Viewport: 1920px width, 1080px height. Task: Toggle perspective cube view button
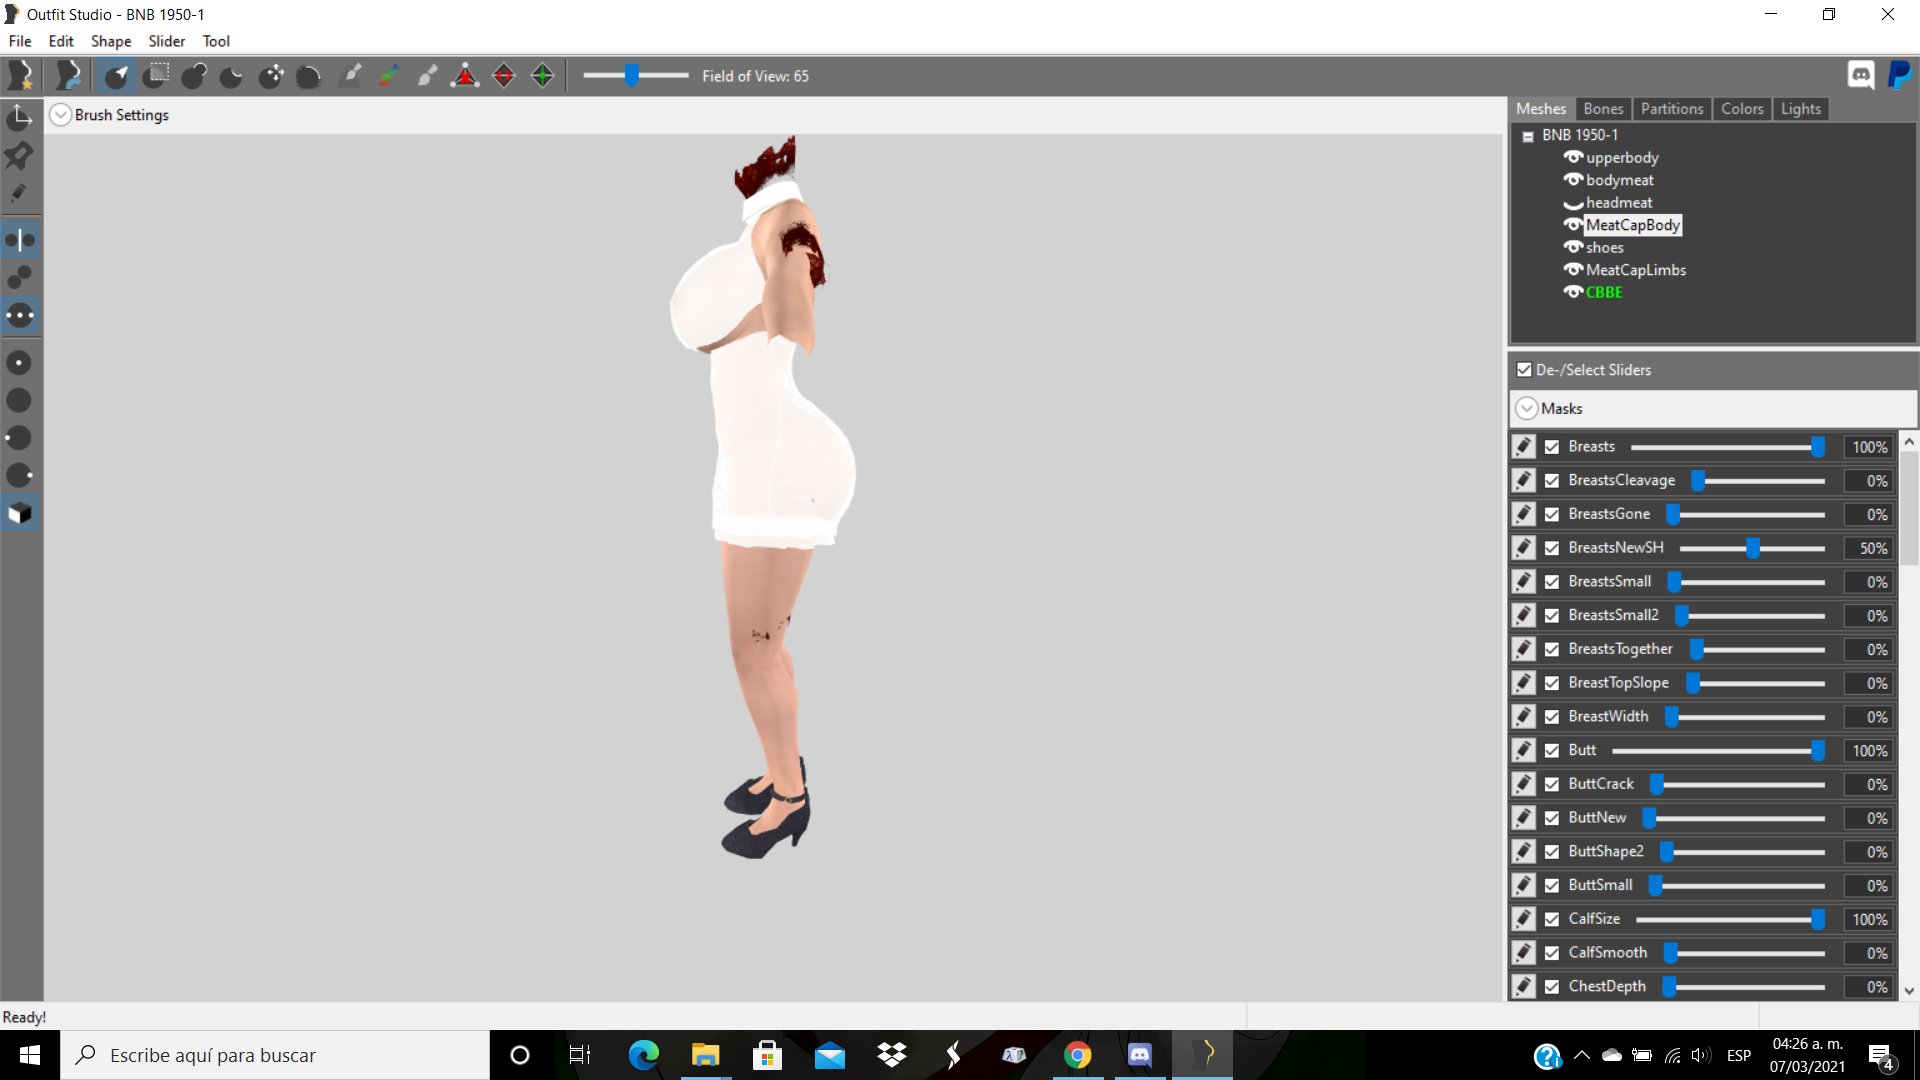pos(20,514)
